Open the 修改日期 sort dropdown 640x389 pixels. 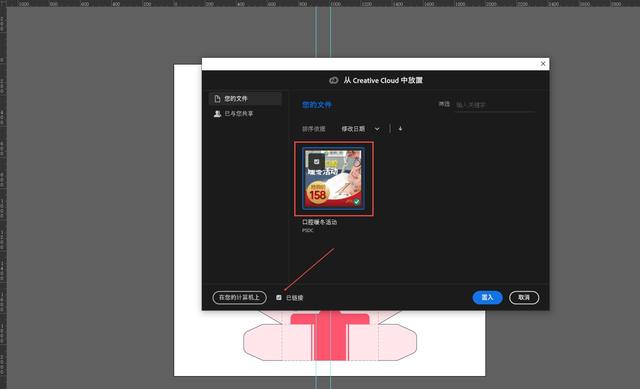pos(360,129)
